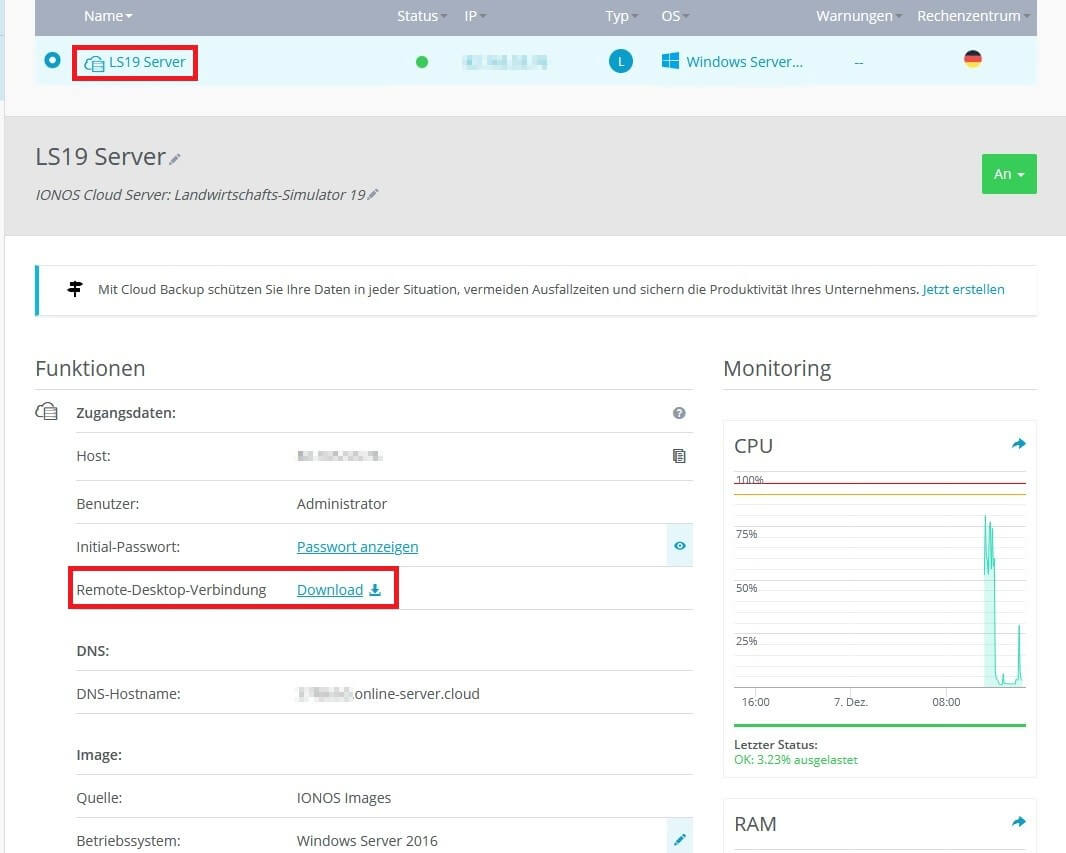Click the Administrator user value

click(x=341, y=504)
